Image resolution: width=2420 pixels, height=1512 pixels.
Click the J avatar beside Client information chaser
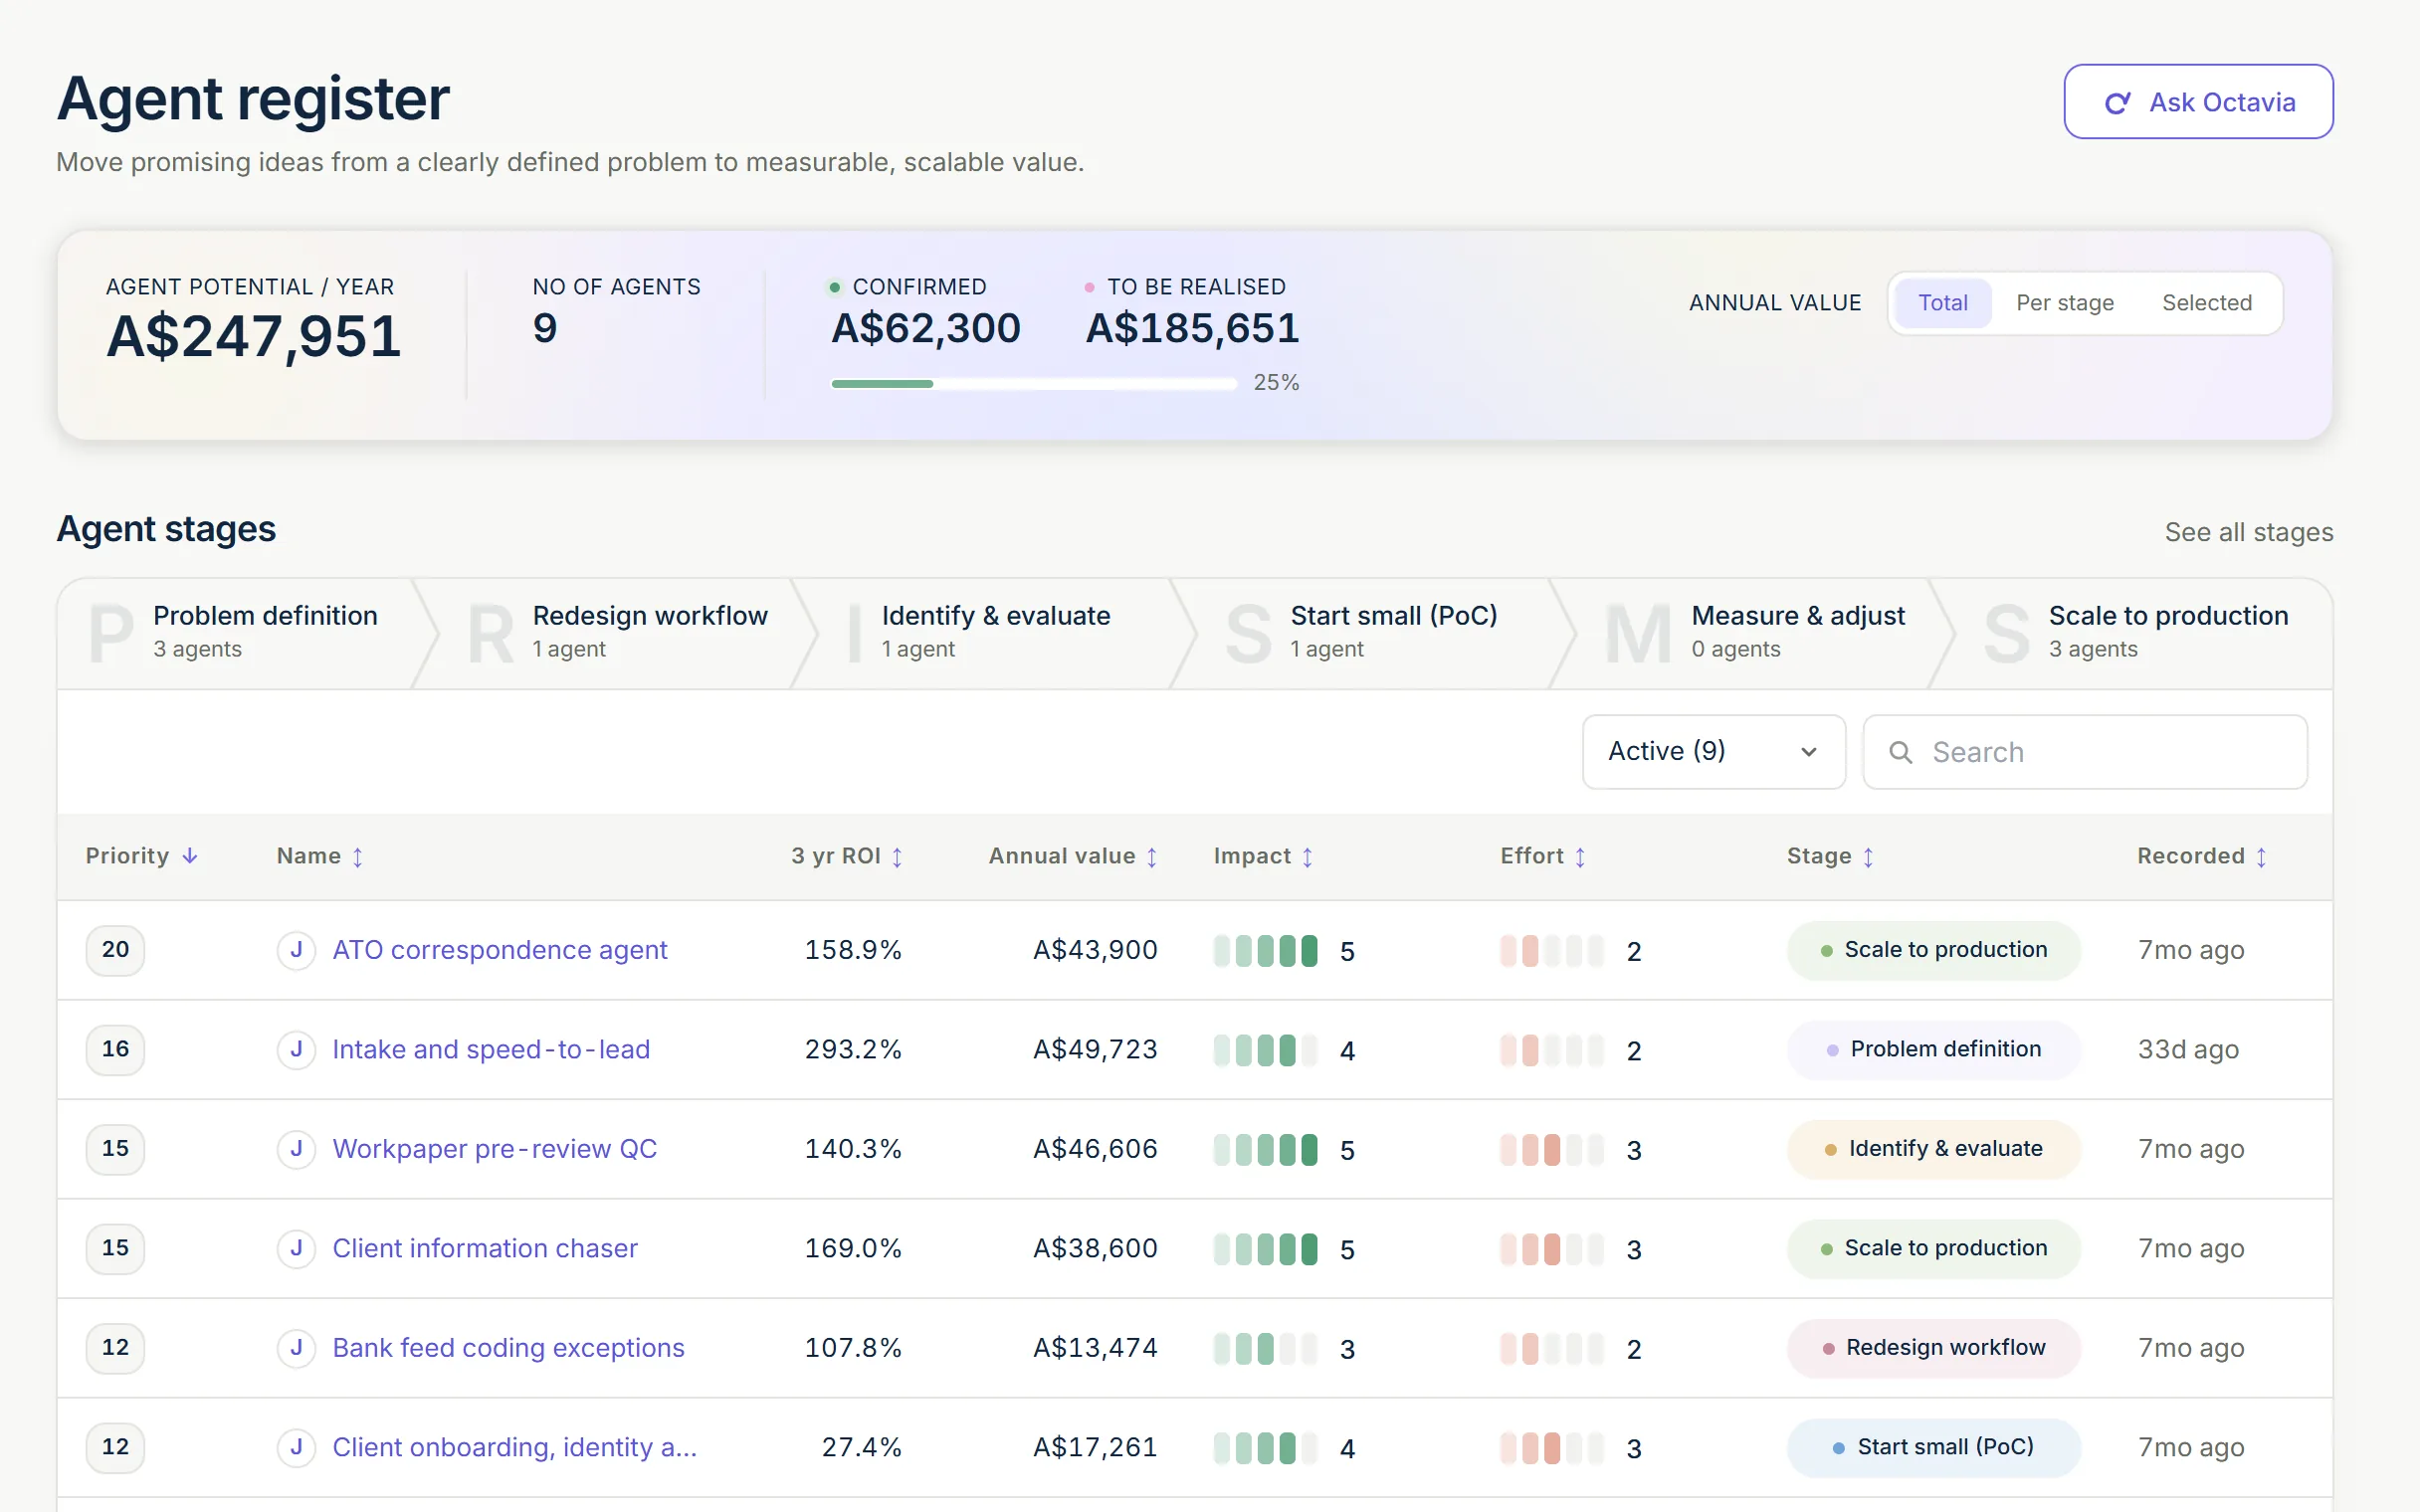pyautogui.click(x=296, y=1249)
